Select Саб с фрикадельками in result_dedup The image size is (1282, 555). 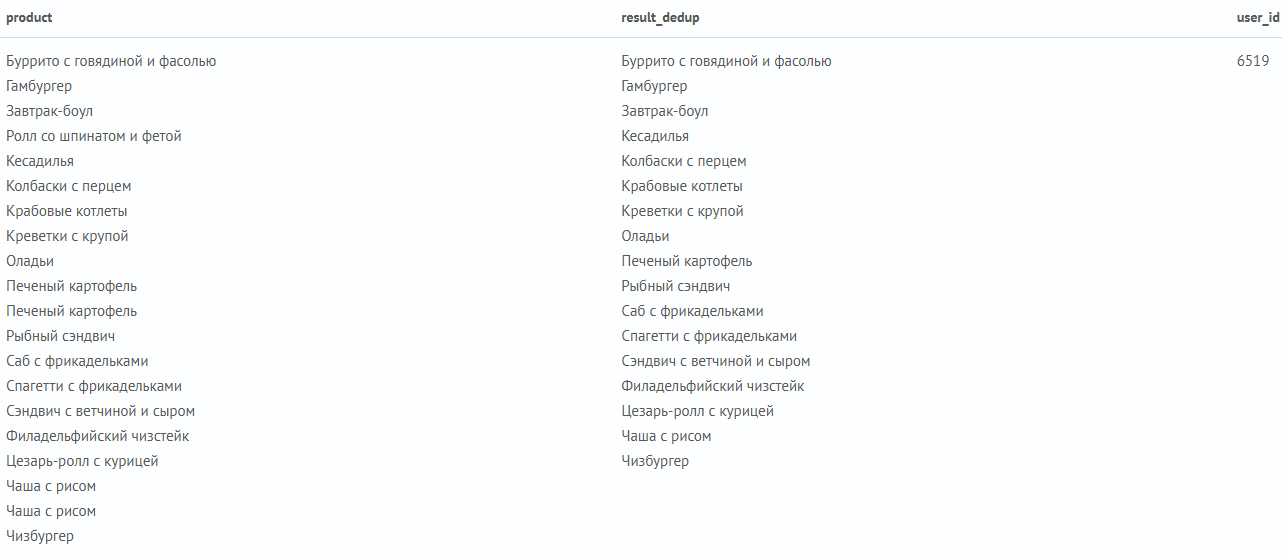tap(692, 311)
